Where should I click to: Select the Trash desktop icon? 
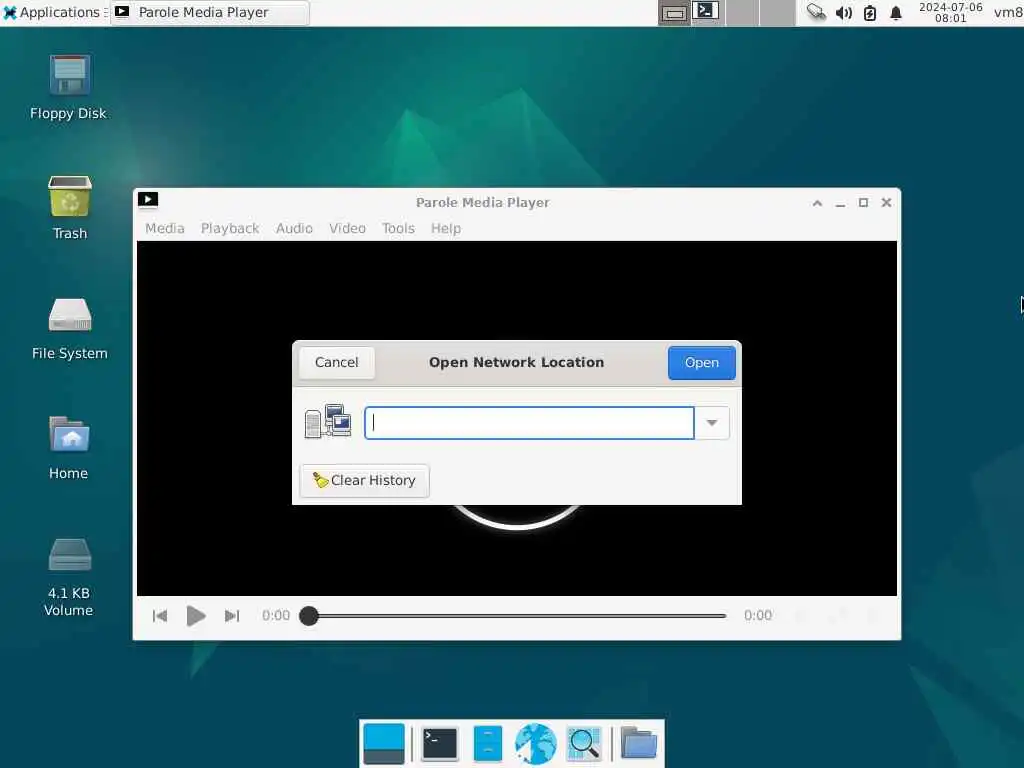70,208
